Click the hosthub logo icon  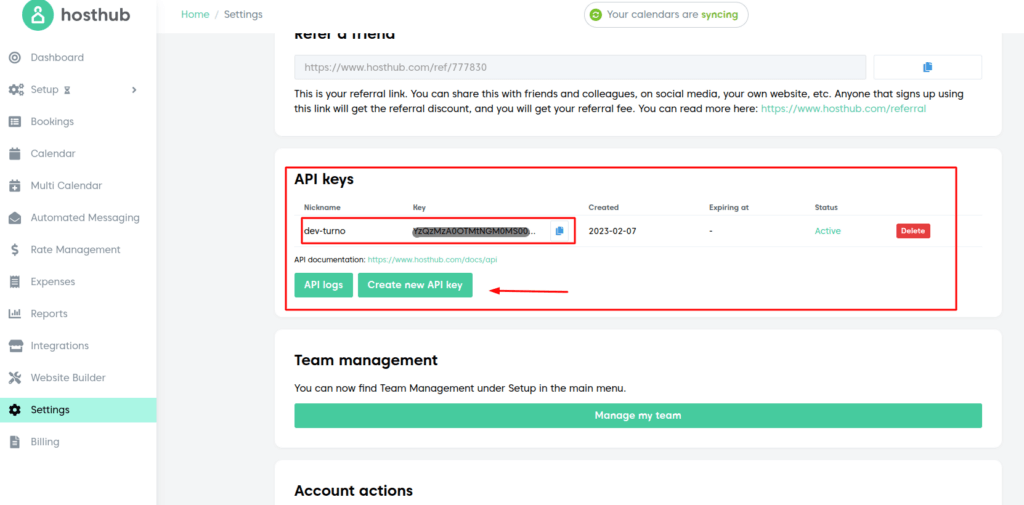pyautogui.click(x=38, y=15)
